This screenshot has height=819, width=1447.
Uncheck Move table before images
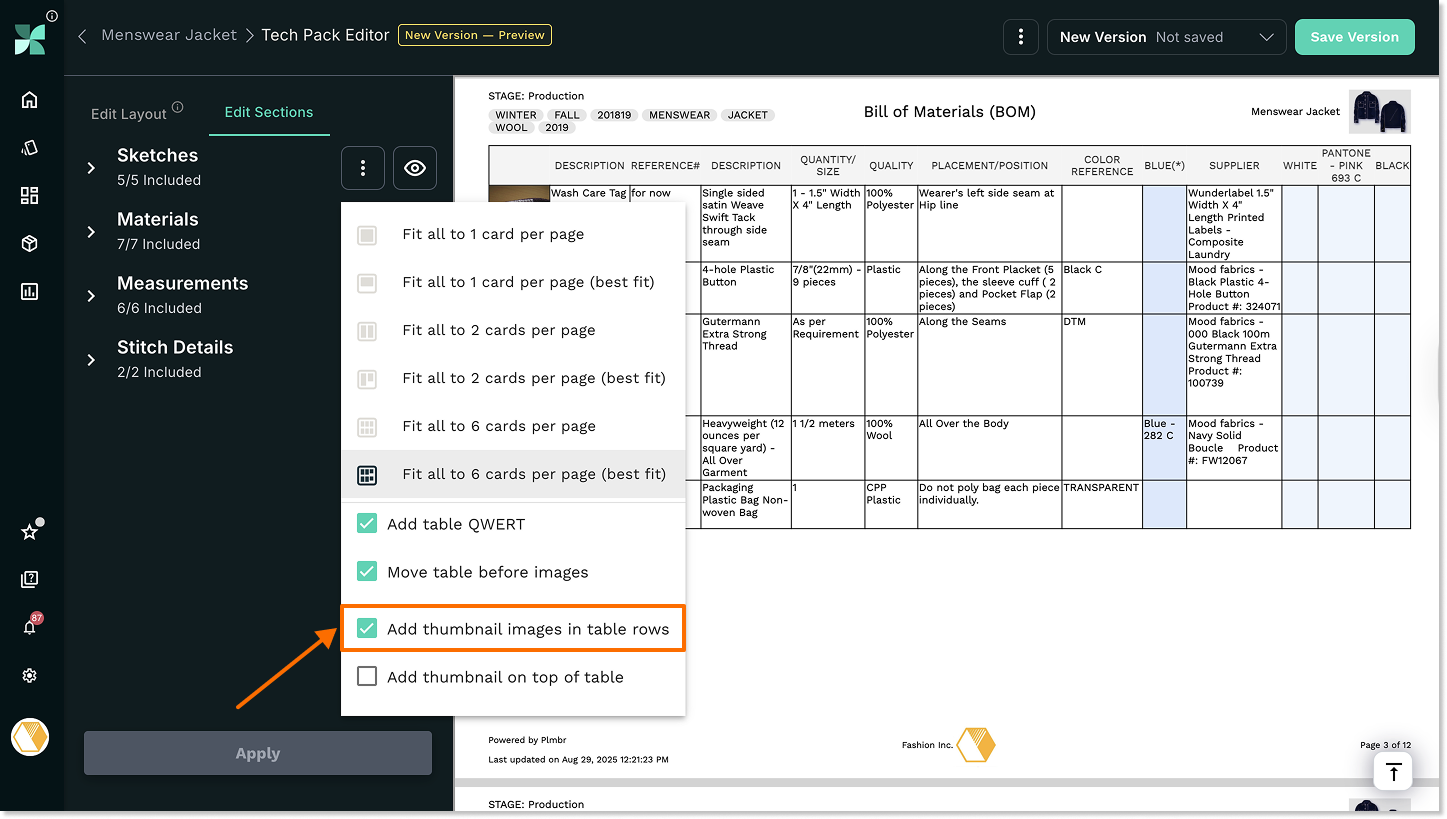[x=367, y=572]
